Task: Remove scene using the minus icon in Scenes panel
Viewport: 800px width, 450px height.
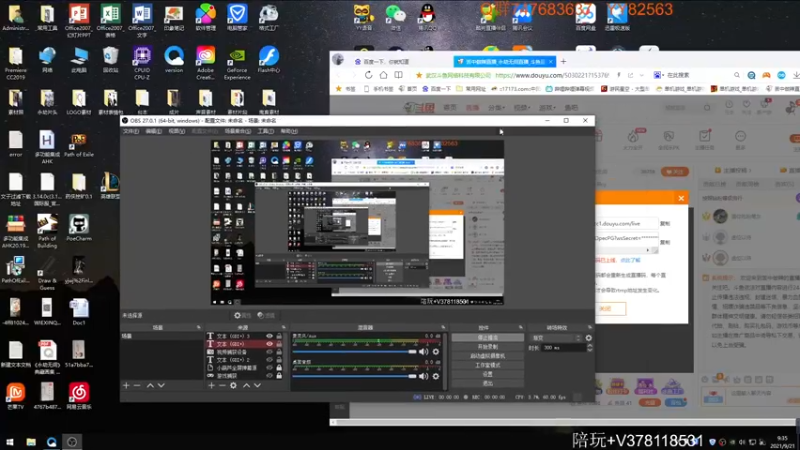Action: click(x=137, y=386)
